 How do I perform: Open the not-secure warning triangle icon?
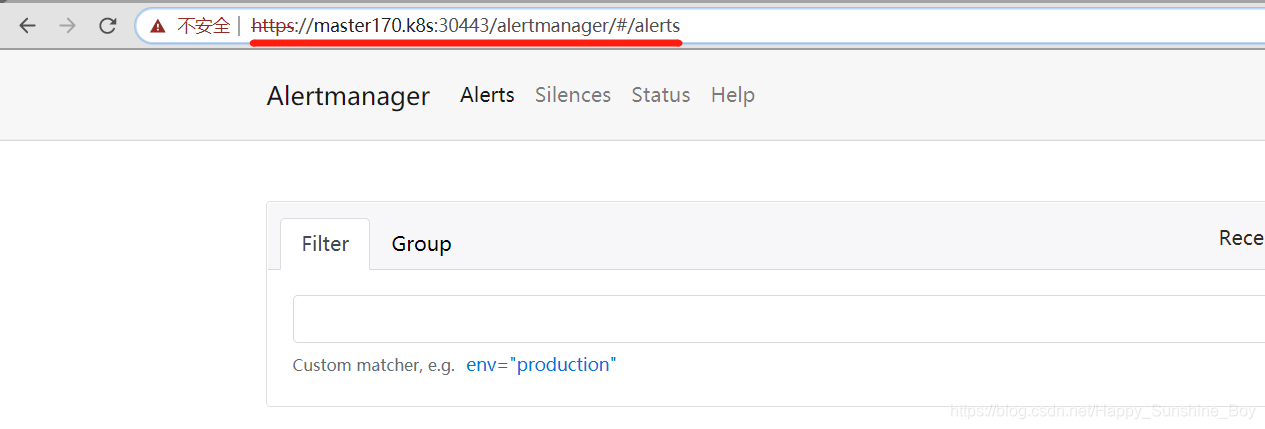coord(158,26)
